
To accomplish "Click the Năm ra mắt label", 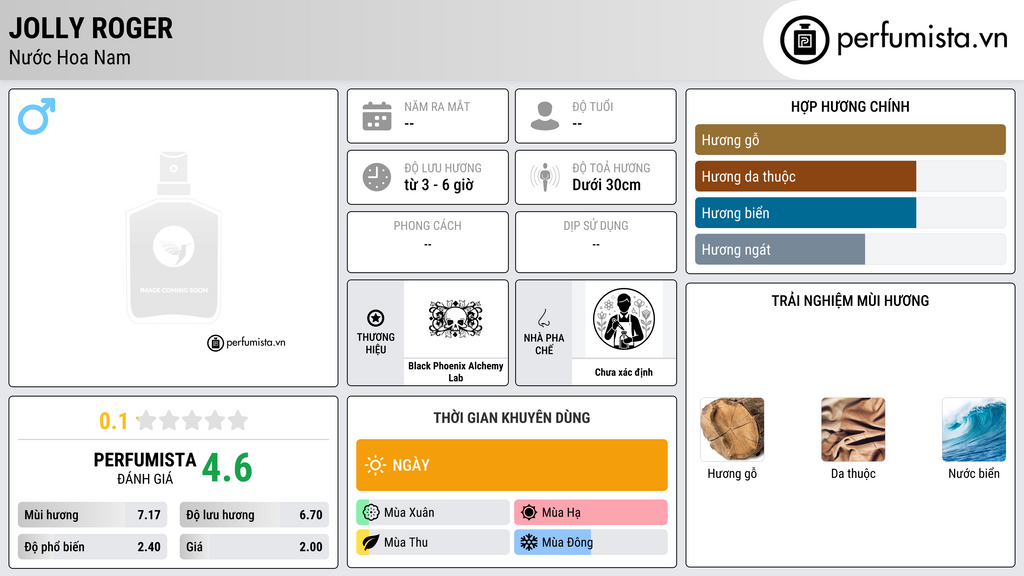I will 437,106.
